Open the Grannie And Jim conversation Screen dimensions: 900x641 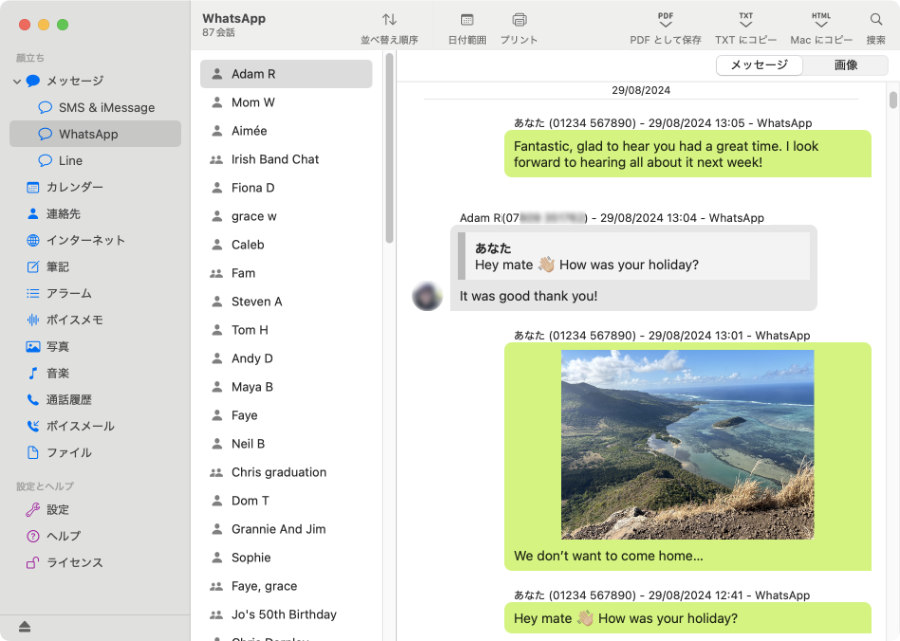(286, 529)
